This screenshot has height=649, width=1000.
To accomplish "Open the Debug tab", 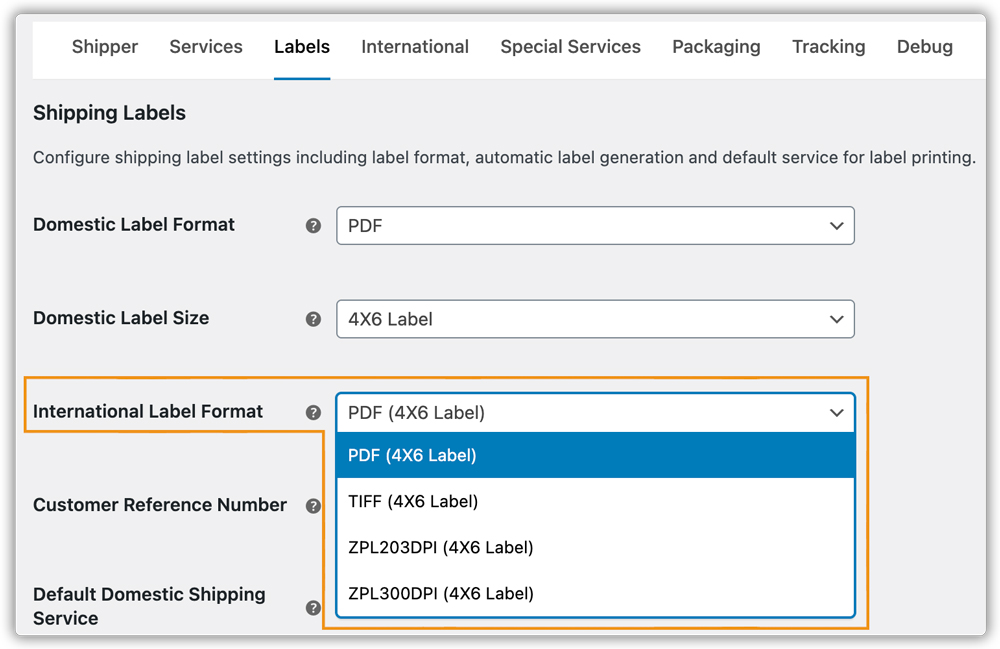I will (924, 47).
